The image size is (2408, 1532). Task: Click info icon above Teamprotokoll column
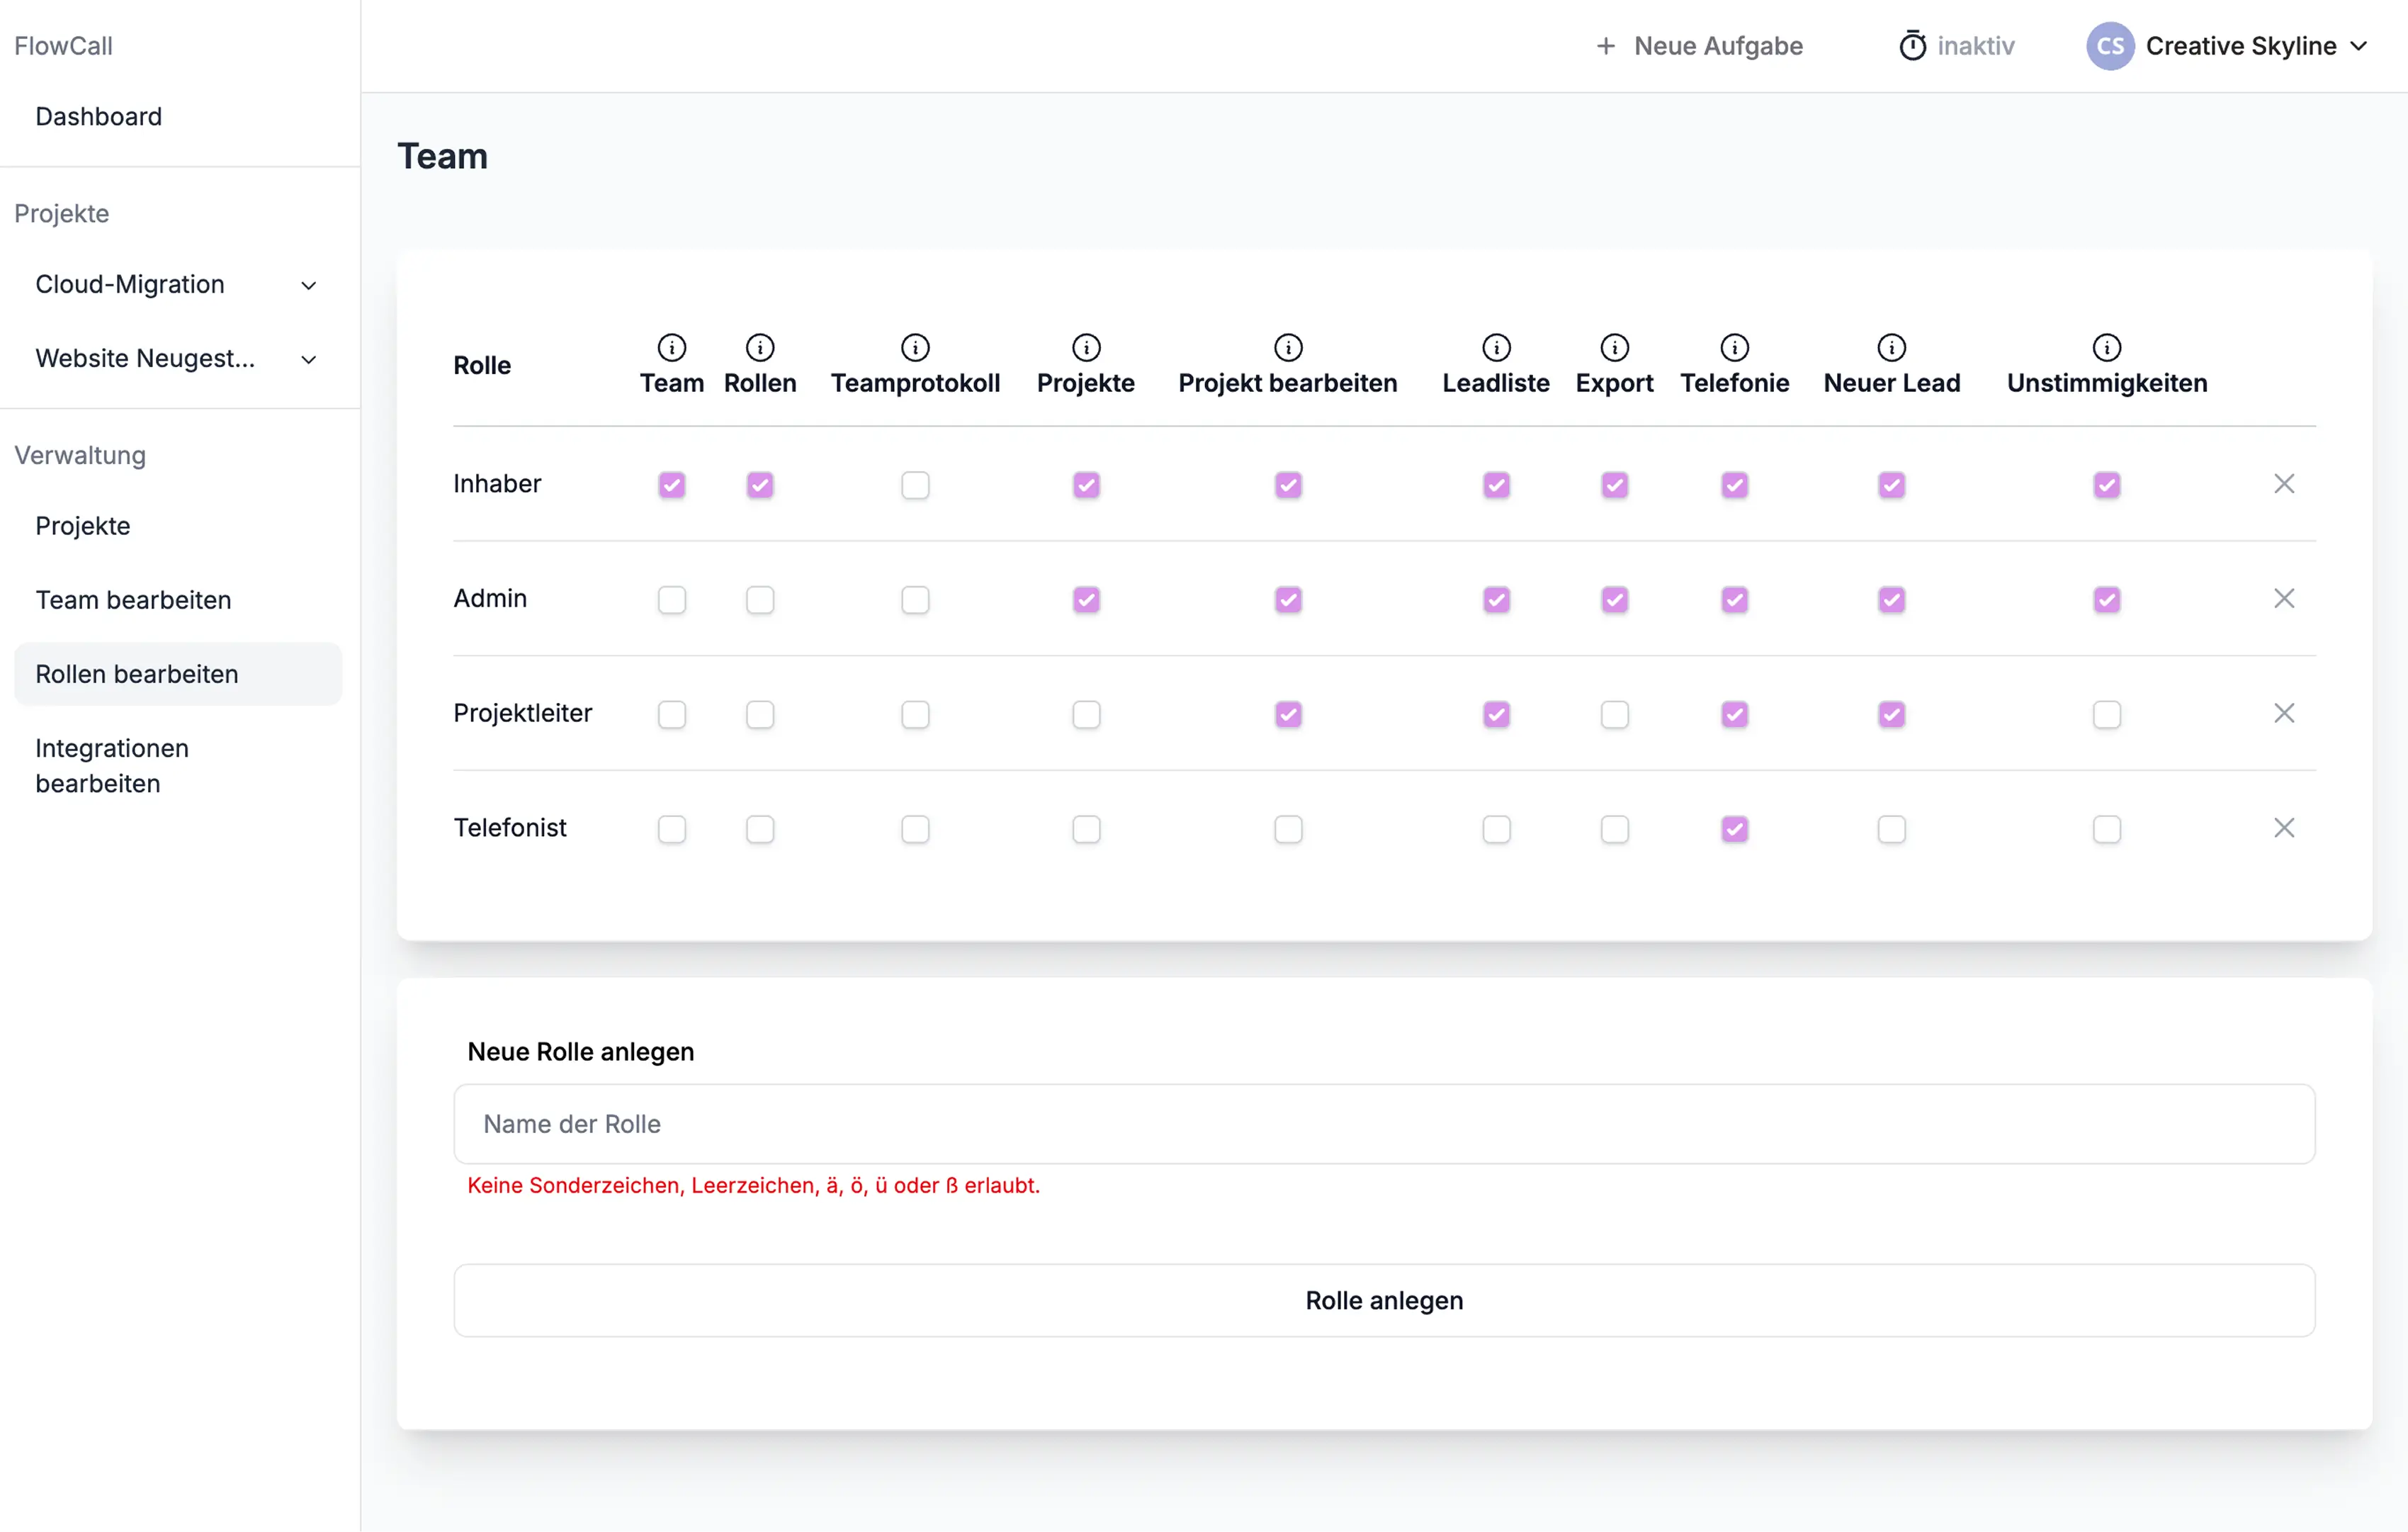[915, 347]
